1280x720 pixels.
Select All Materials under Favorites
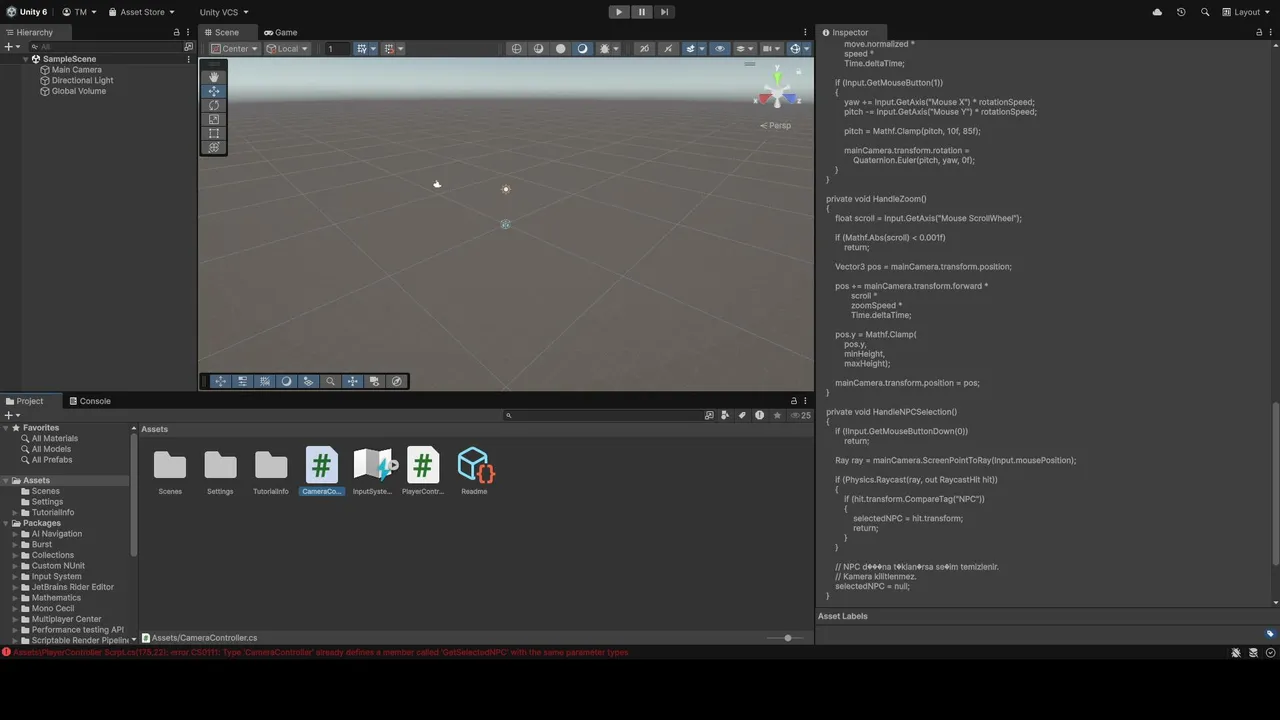point(54,438)
